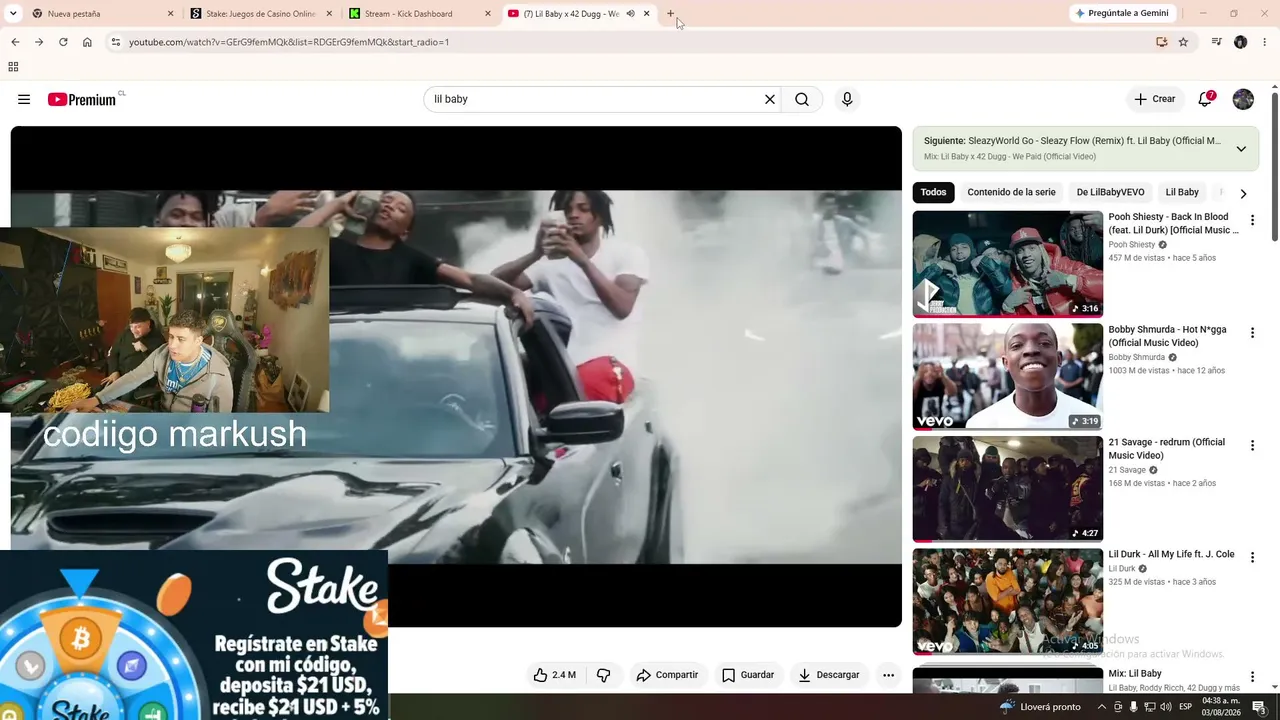
Task: Go to YouTube Premium home logo
Action: 82,99
